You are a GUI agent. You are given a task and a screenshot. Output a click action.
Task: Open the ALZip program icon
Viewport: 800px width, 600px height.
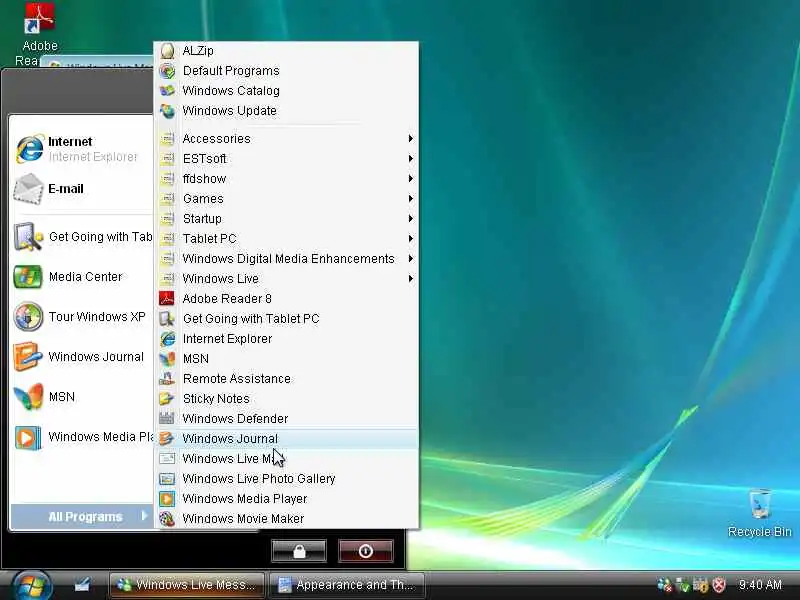click(x=167, y=51)
